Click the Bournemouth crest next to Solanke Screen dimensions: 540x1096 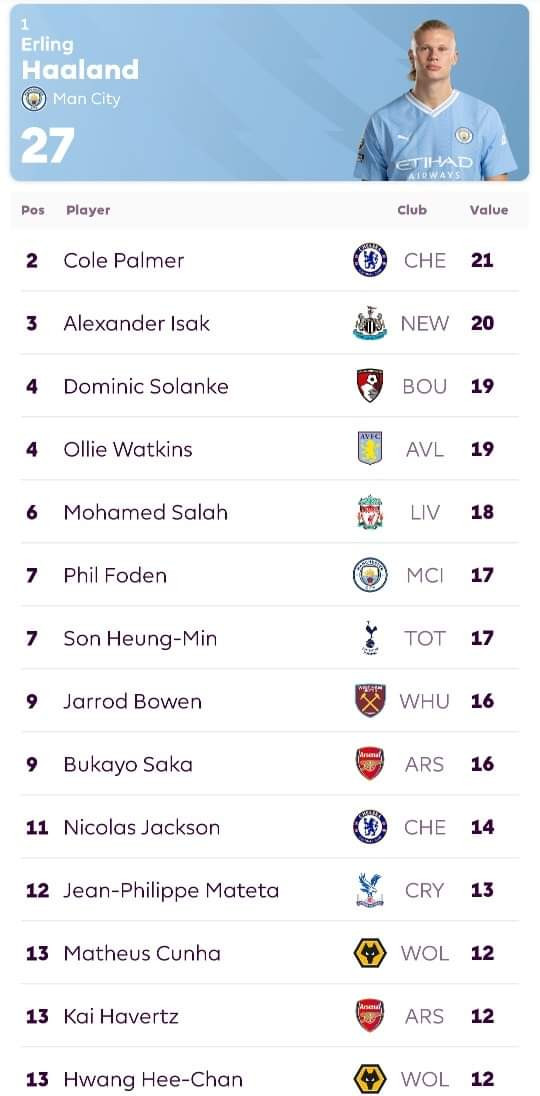[x=370, y=386]
